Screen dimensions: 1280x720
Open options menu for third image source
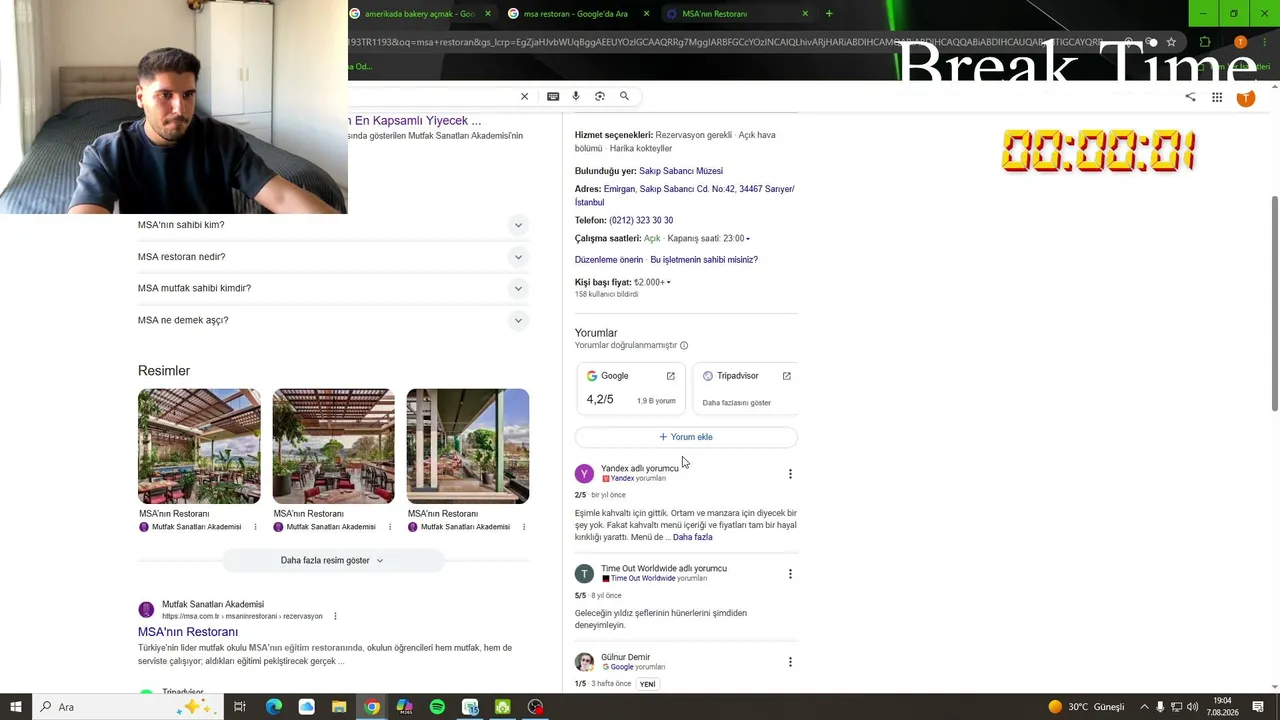coord(524,527)
